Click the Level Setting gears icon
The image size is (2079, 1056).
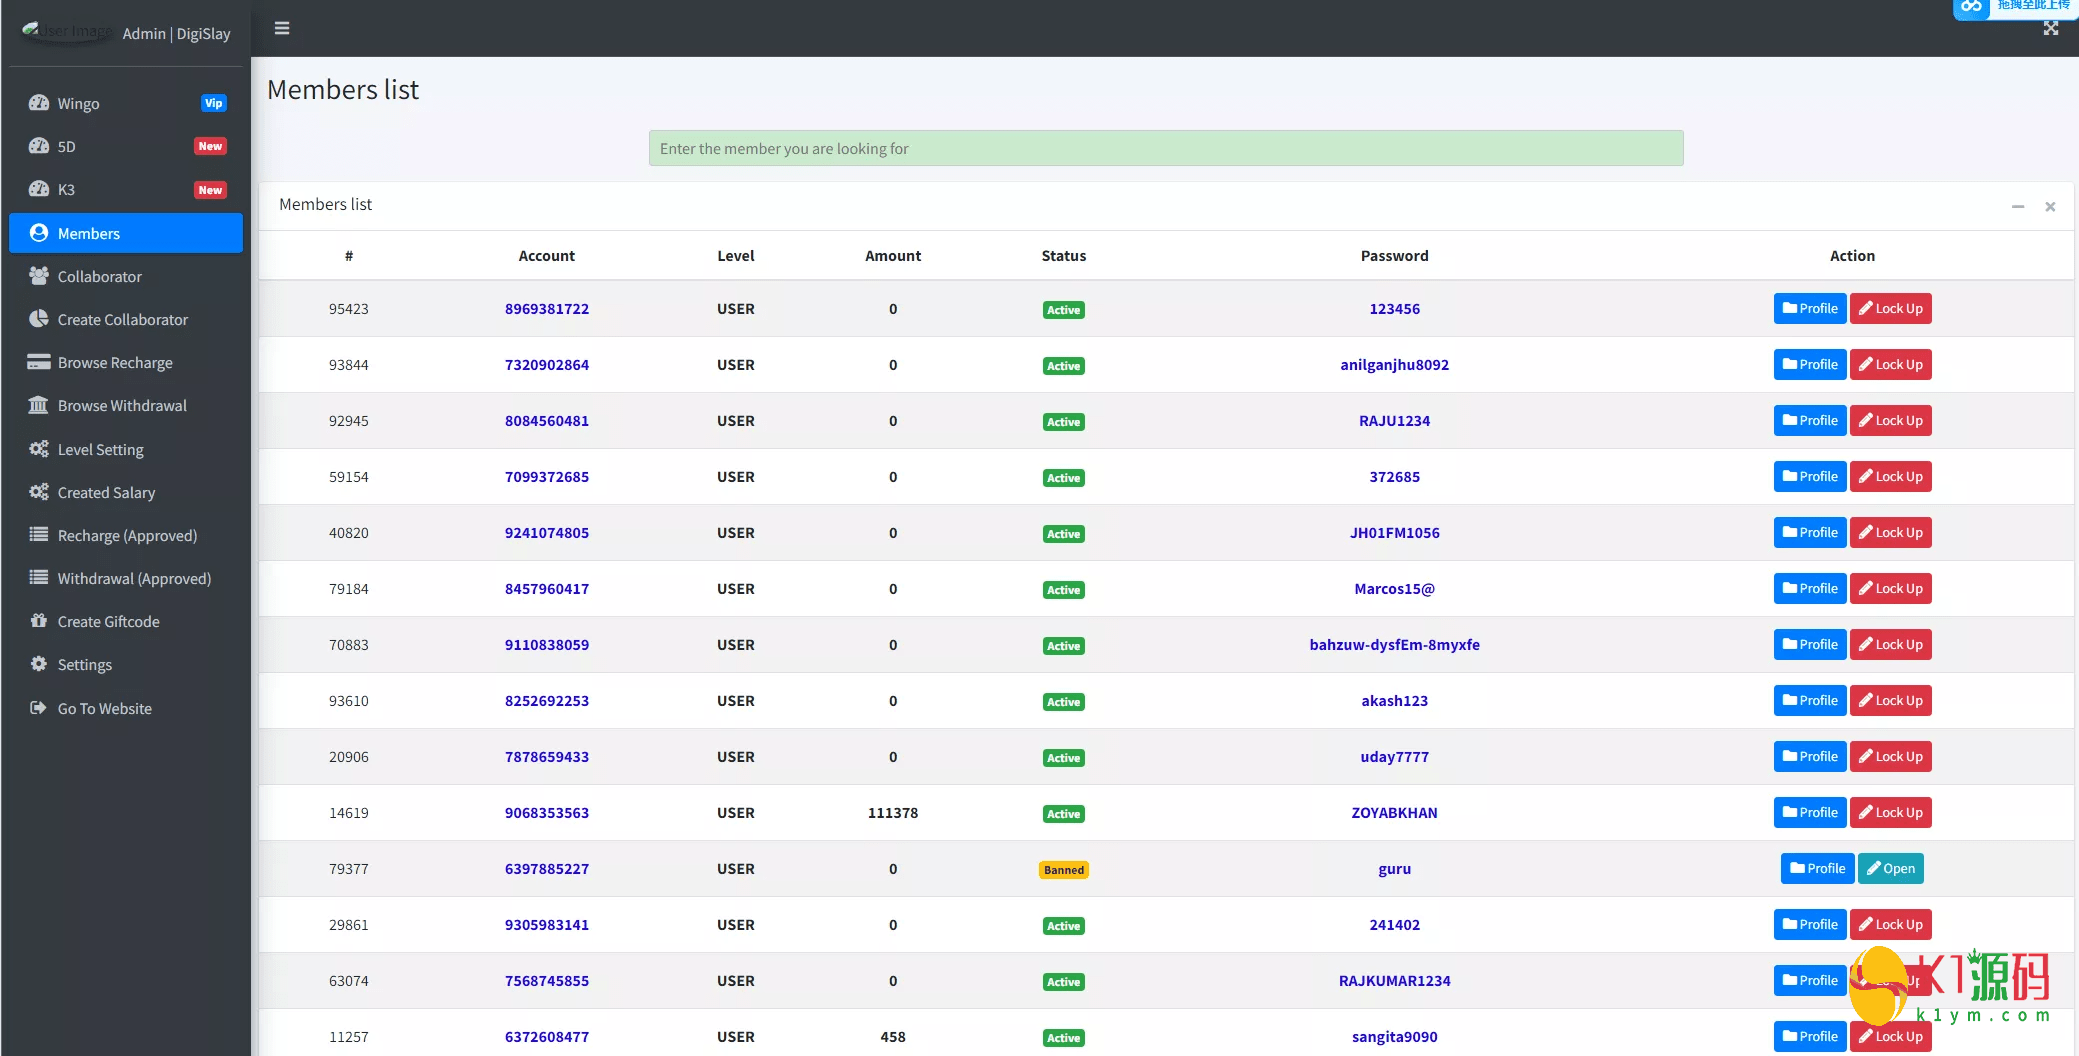[39, 449]
